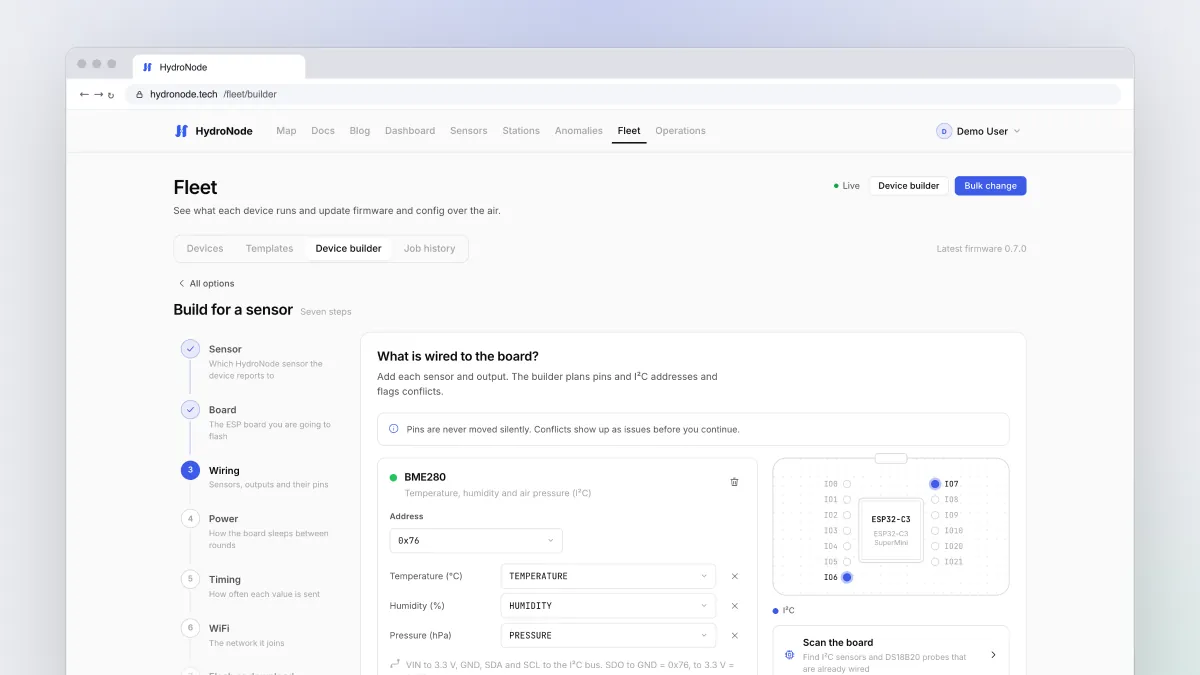This screenshot has height=675, width=1200.
Task: Select the IO7 pin on board
Action: 935,484
